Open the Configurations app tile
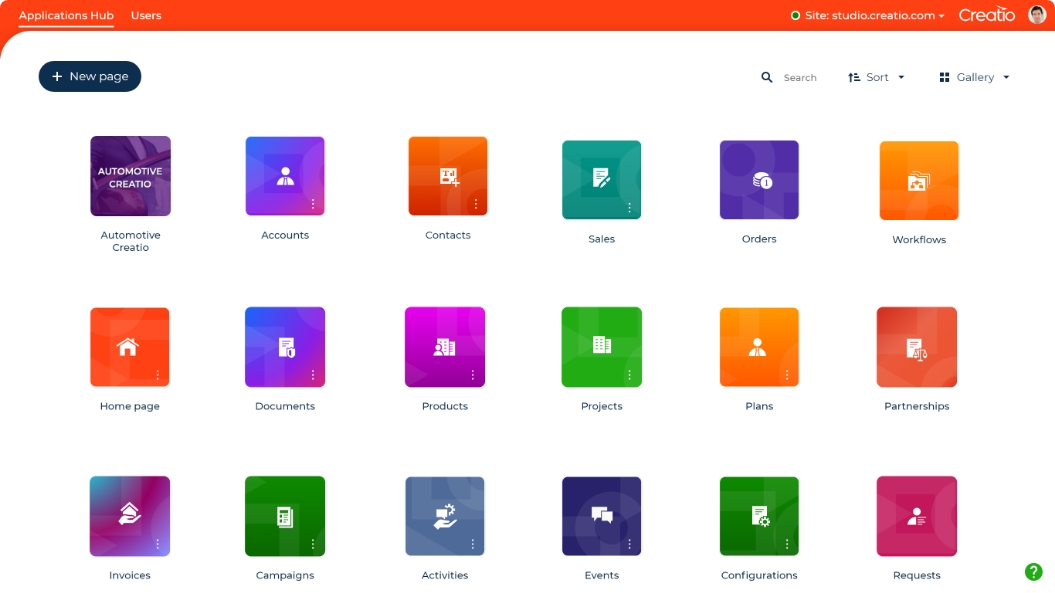This screenshot has height=593, width=1055. pyautogui.click(x=759, y=516)
